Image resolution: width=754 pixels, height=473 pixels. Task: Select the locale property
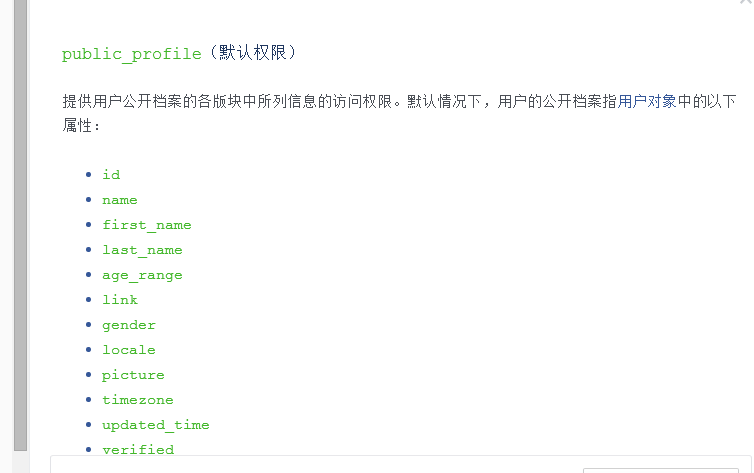(x=129, y=349)
